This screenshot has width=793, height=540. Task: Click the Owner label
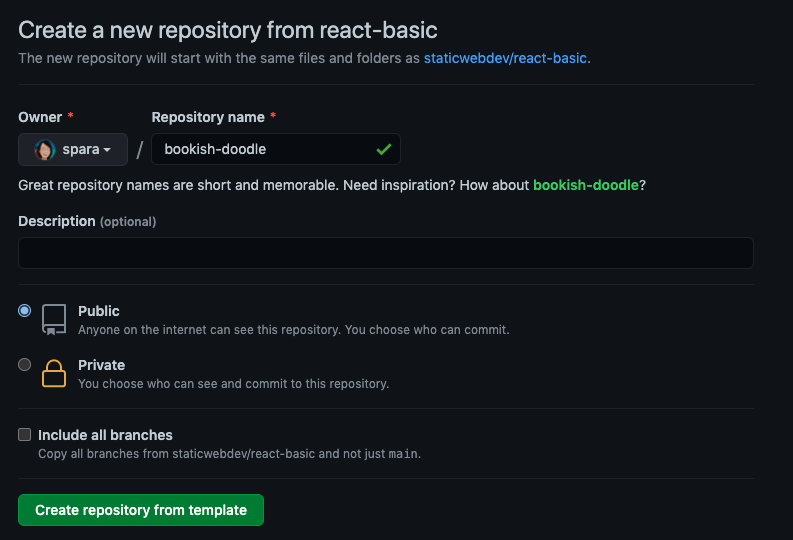point(40,117)
